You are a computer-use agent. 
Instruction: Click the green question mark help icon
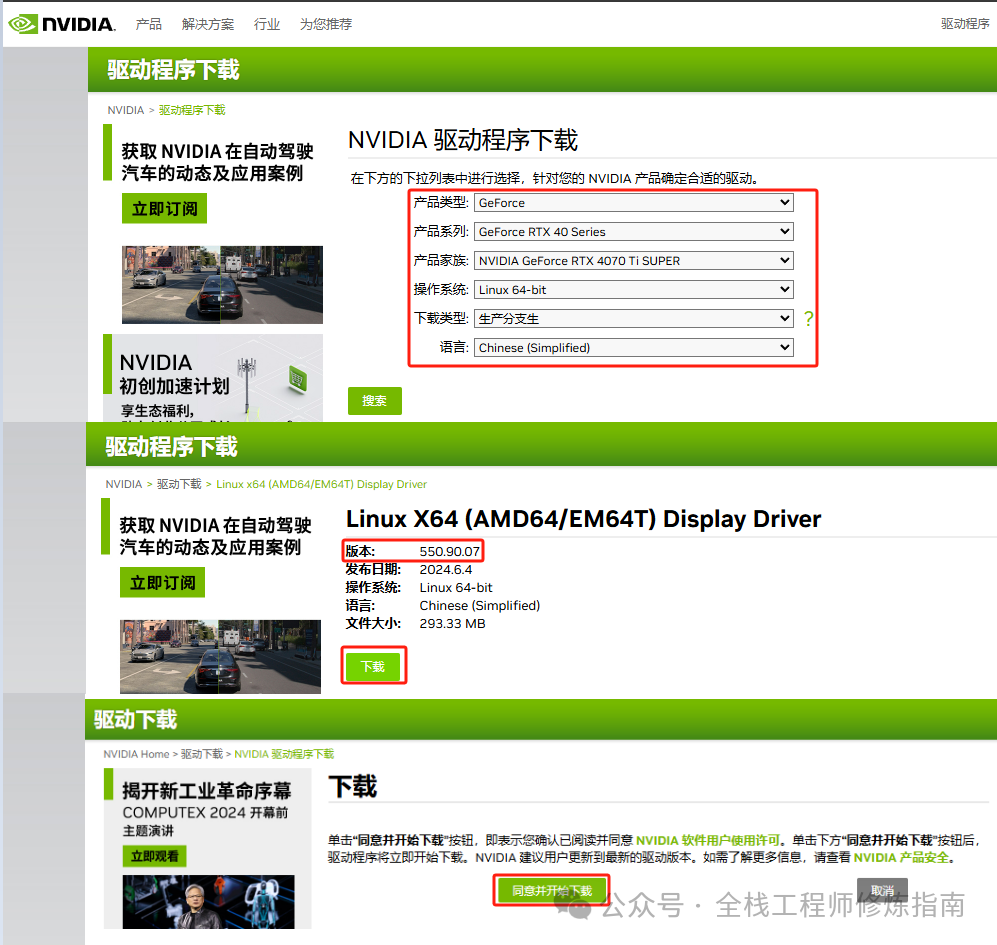pyautogui.click(x=808, y=318)
